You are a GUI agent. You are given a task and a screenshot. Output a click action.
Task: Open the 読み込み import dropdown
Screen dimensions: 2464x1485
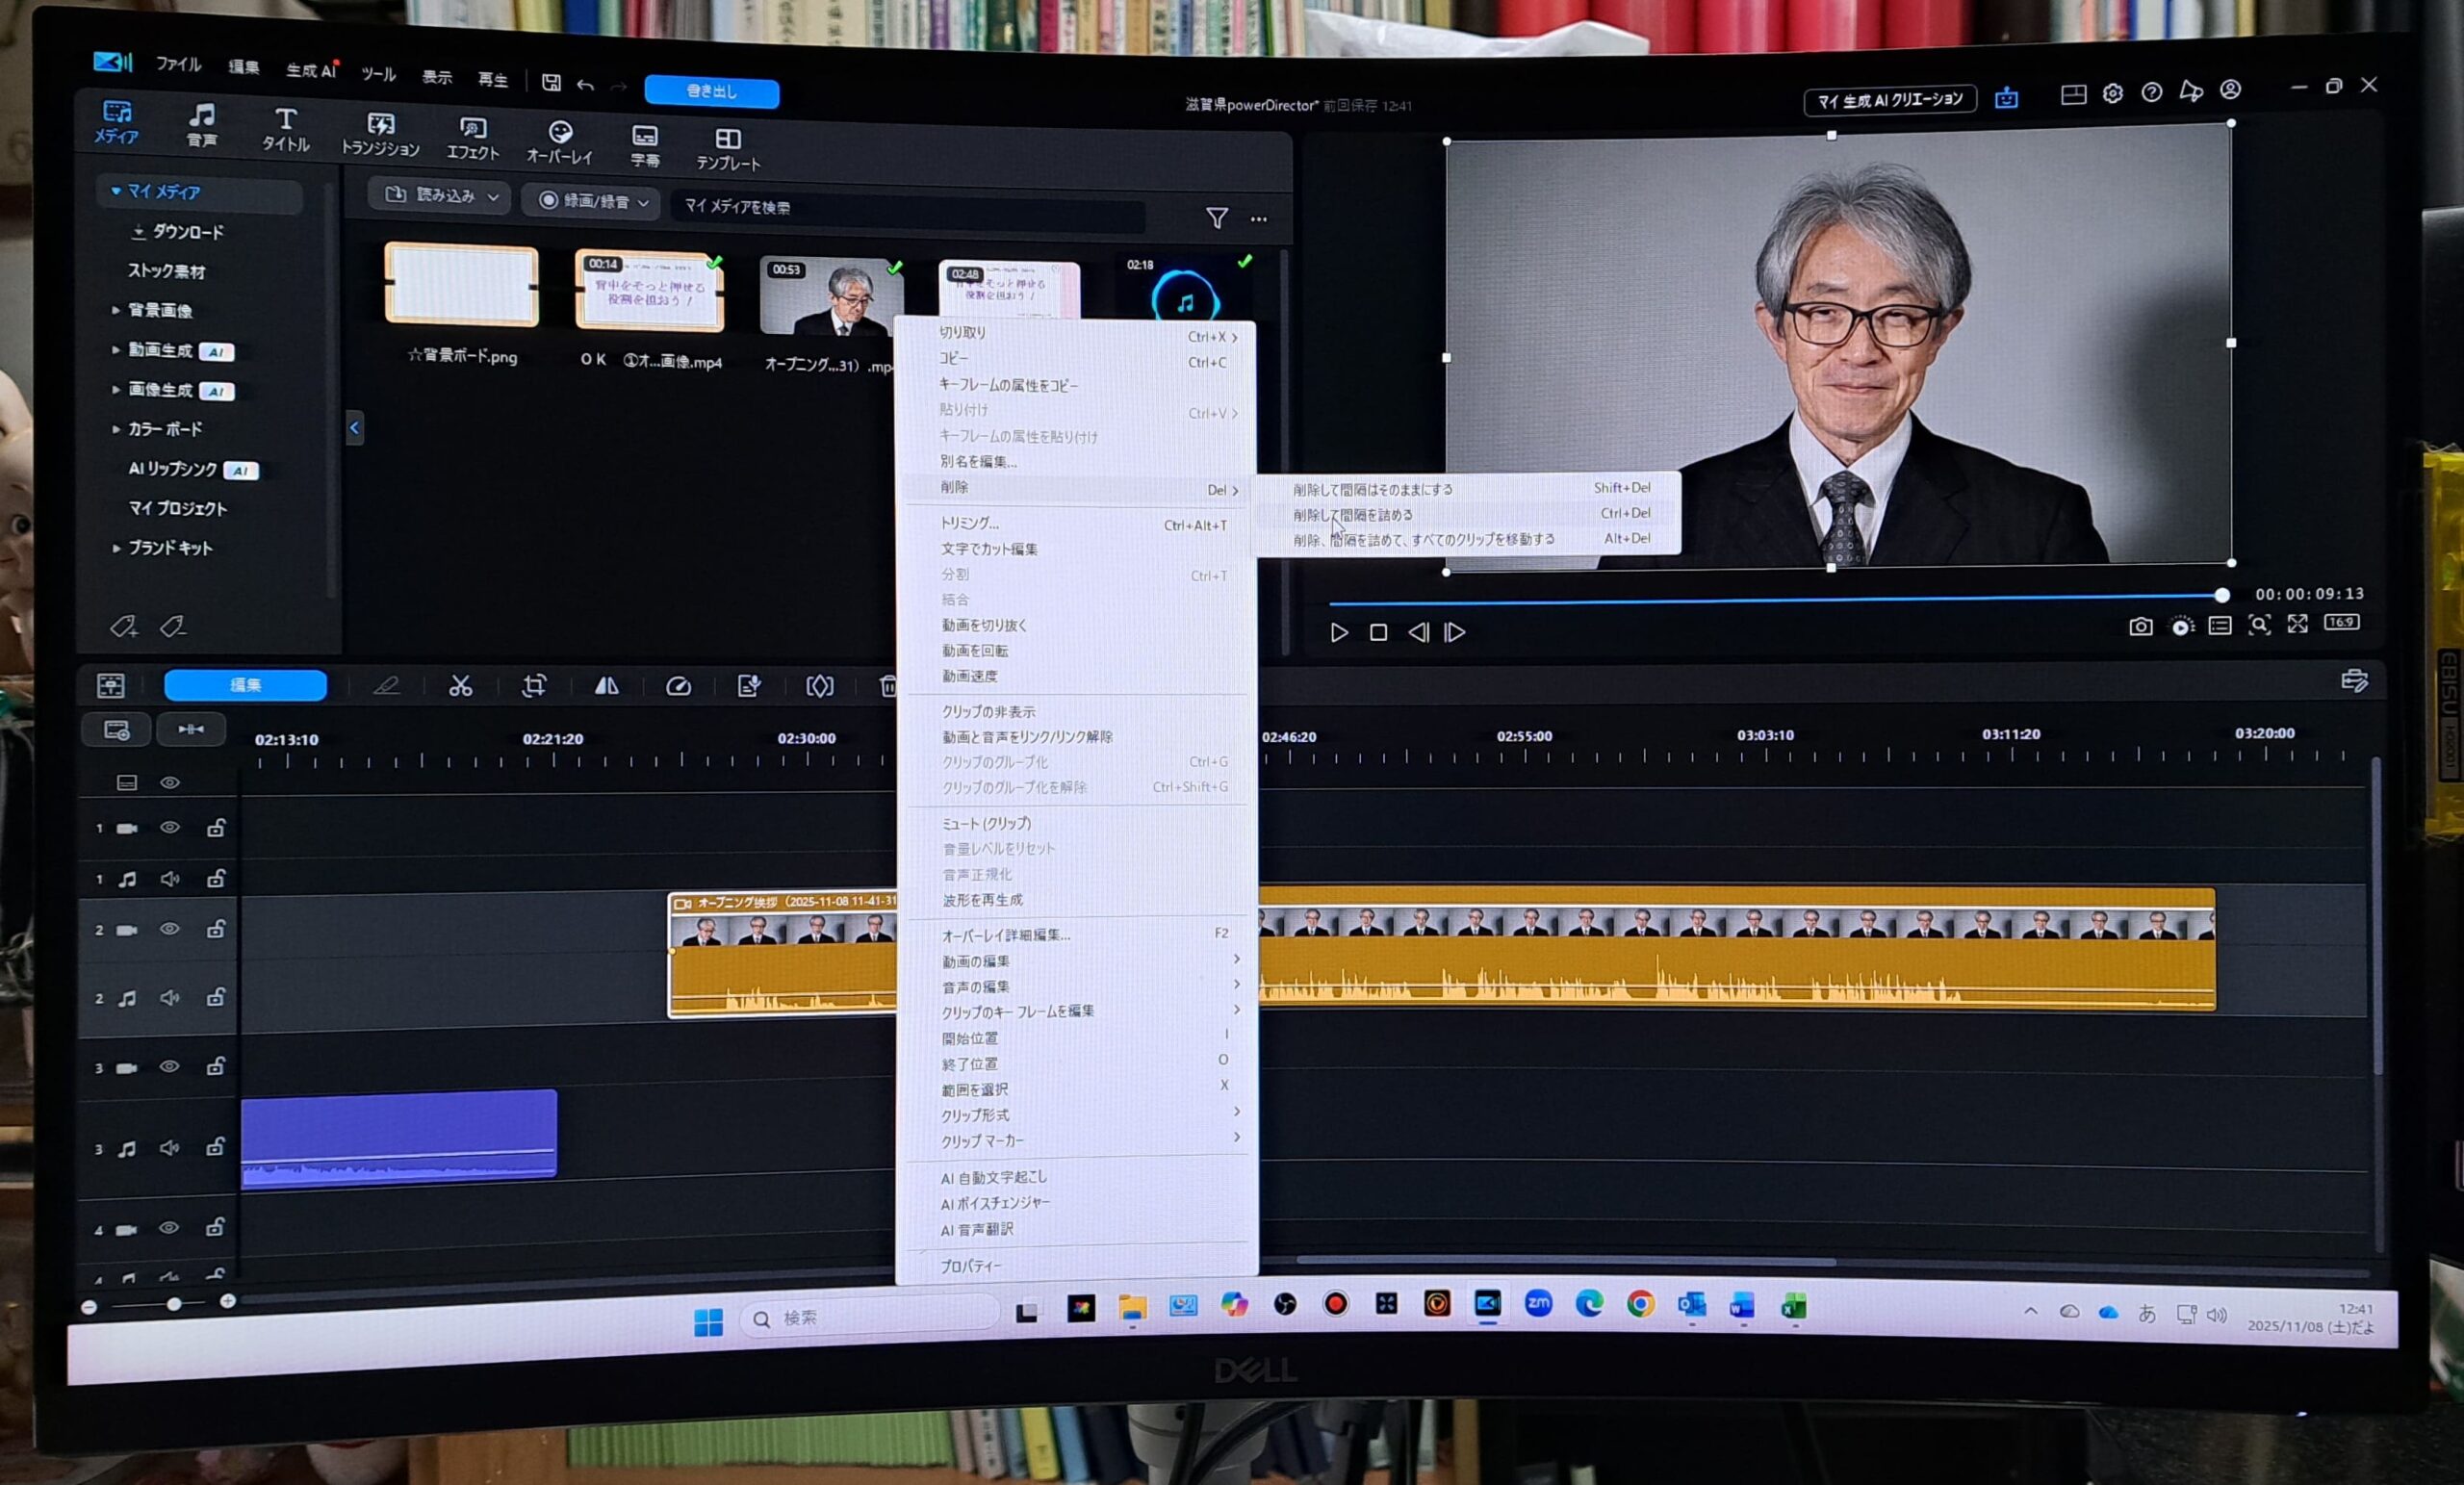[441, 196]
